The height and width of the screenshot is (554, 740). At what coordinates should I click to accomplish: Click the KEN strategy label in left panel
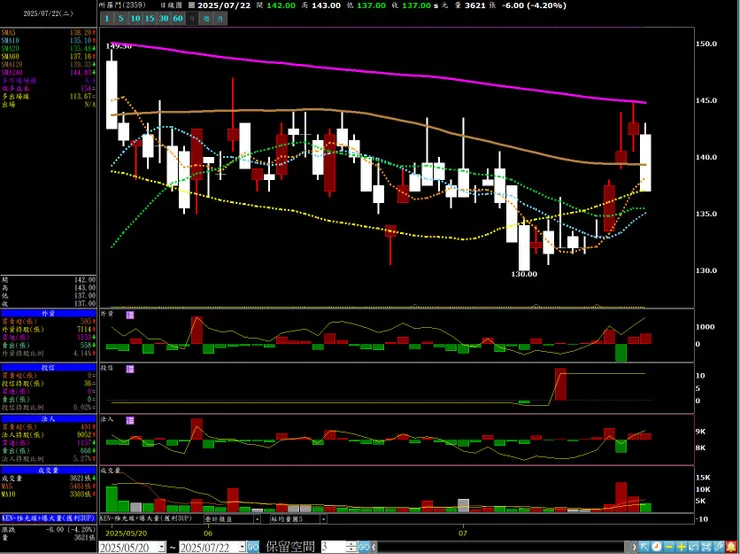pyautogui.click(x=48, y=518)
